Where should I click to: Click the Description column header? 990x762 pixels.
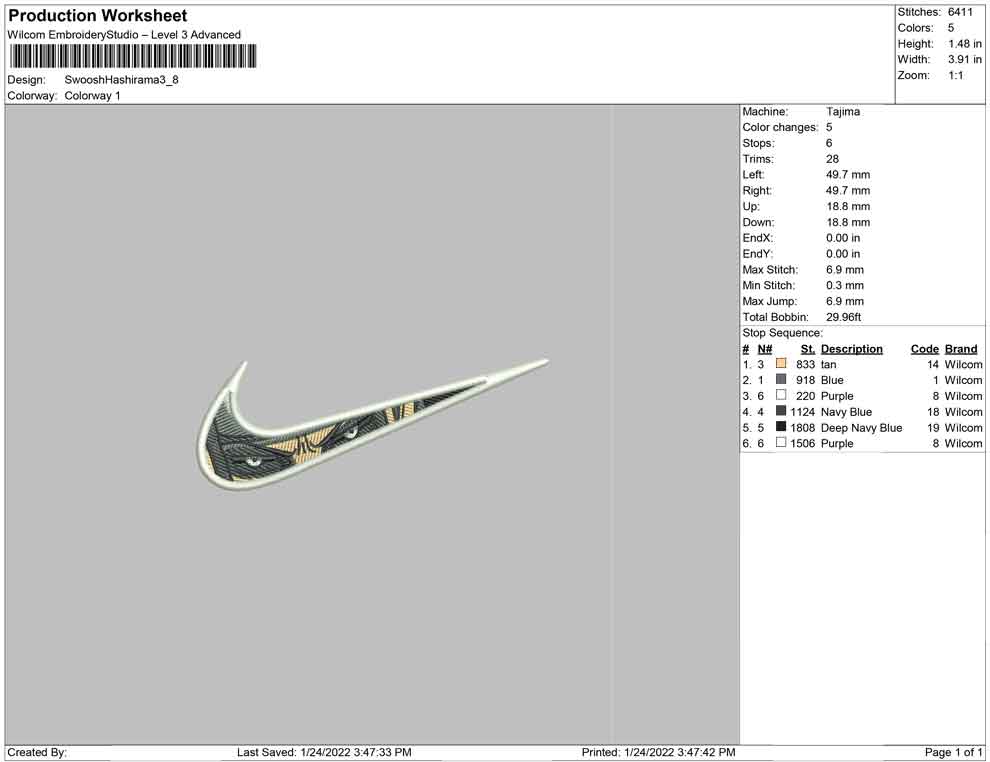click(852, 349)
